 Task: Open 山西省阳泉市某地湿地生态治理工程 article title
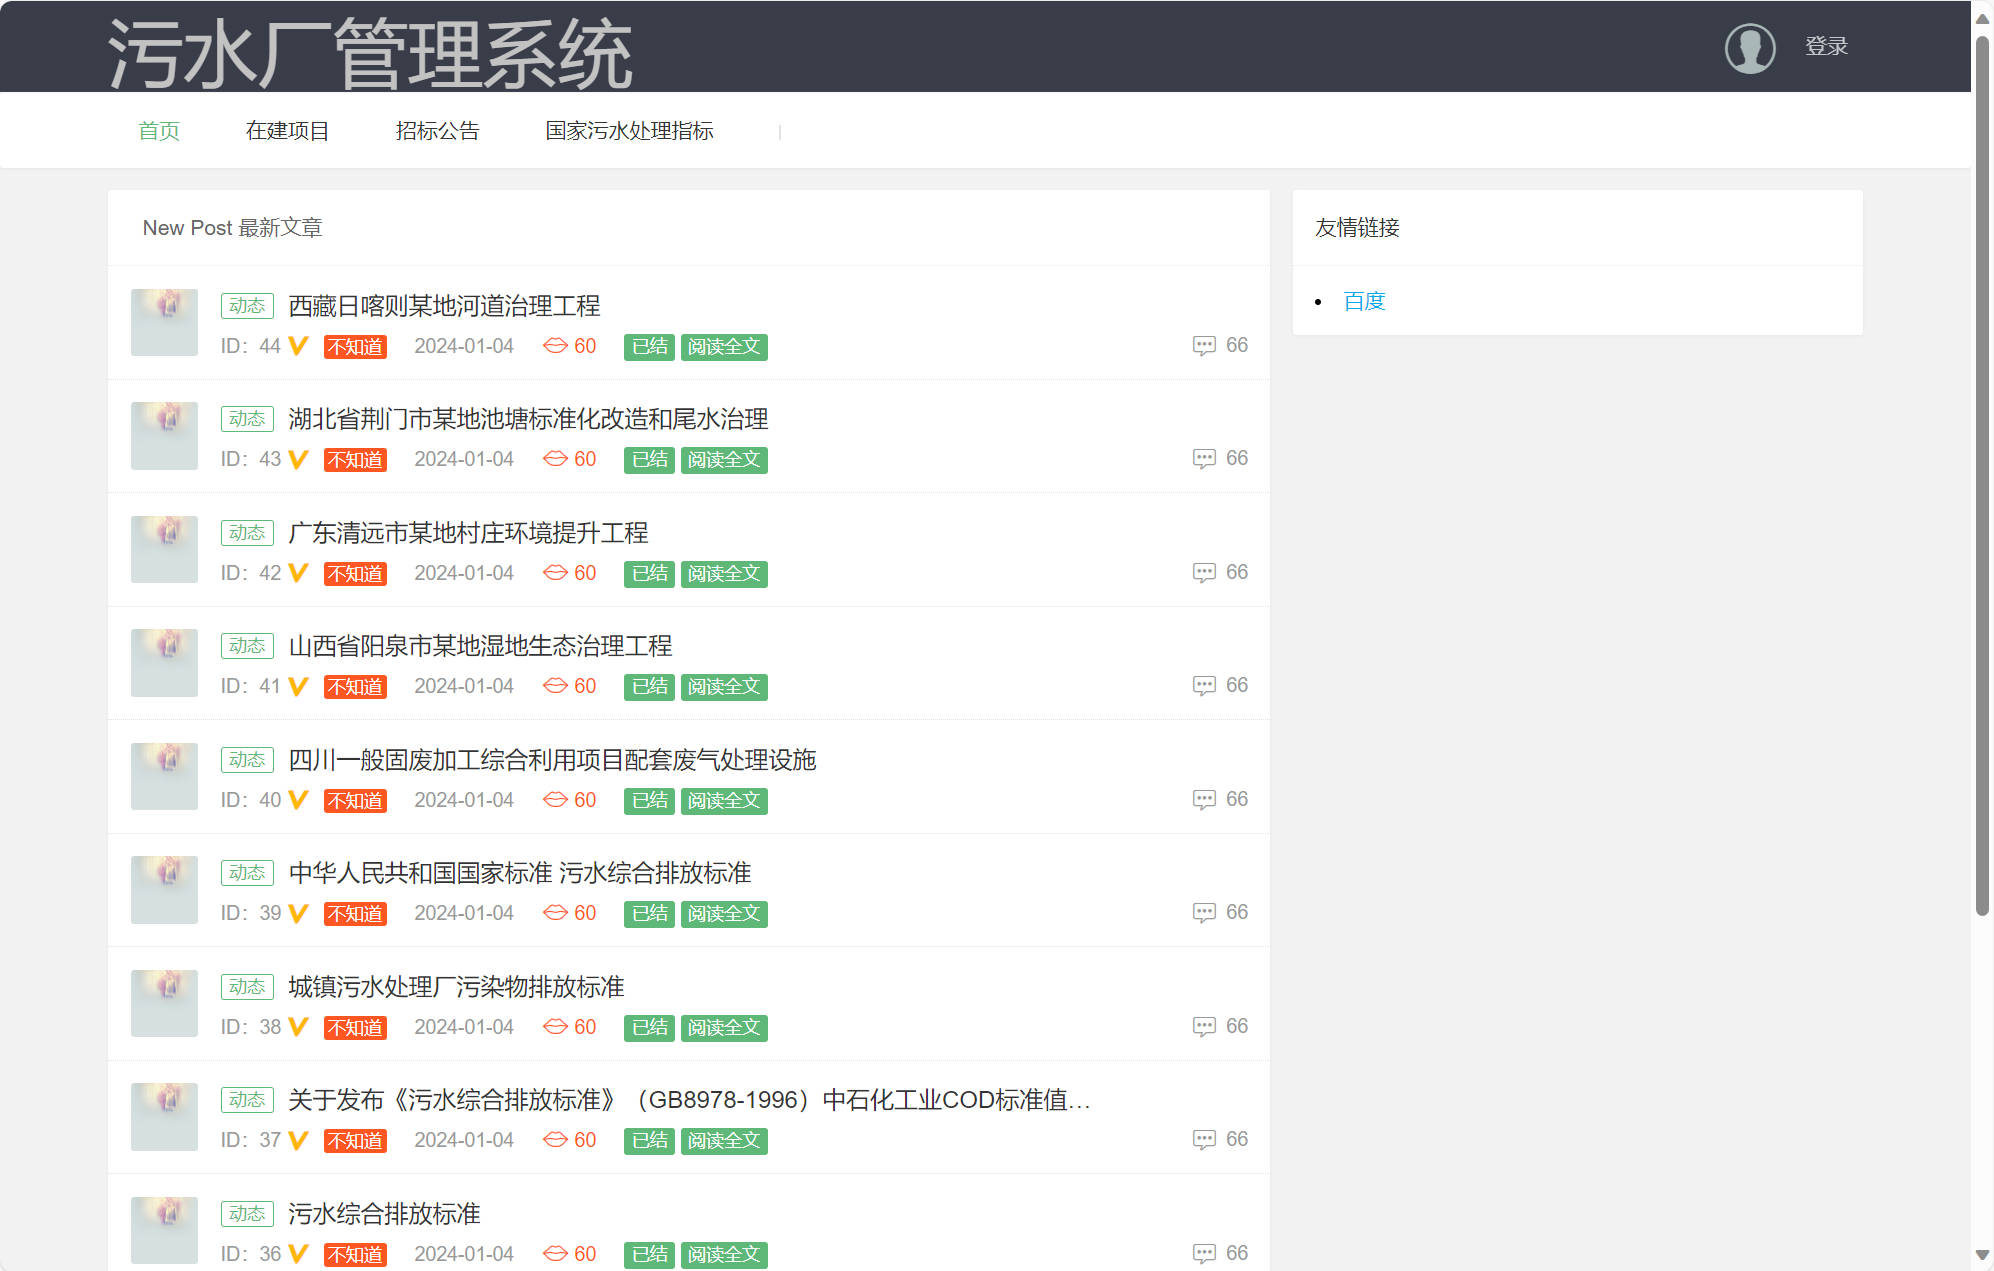coord(480,646)
